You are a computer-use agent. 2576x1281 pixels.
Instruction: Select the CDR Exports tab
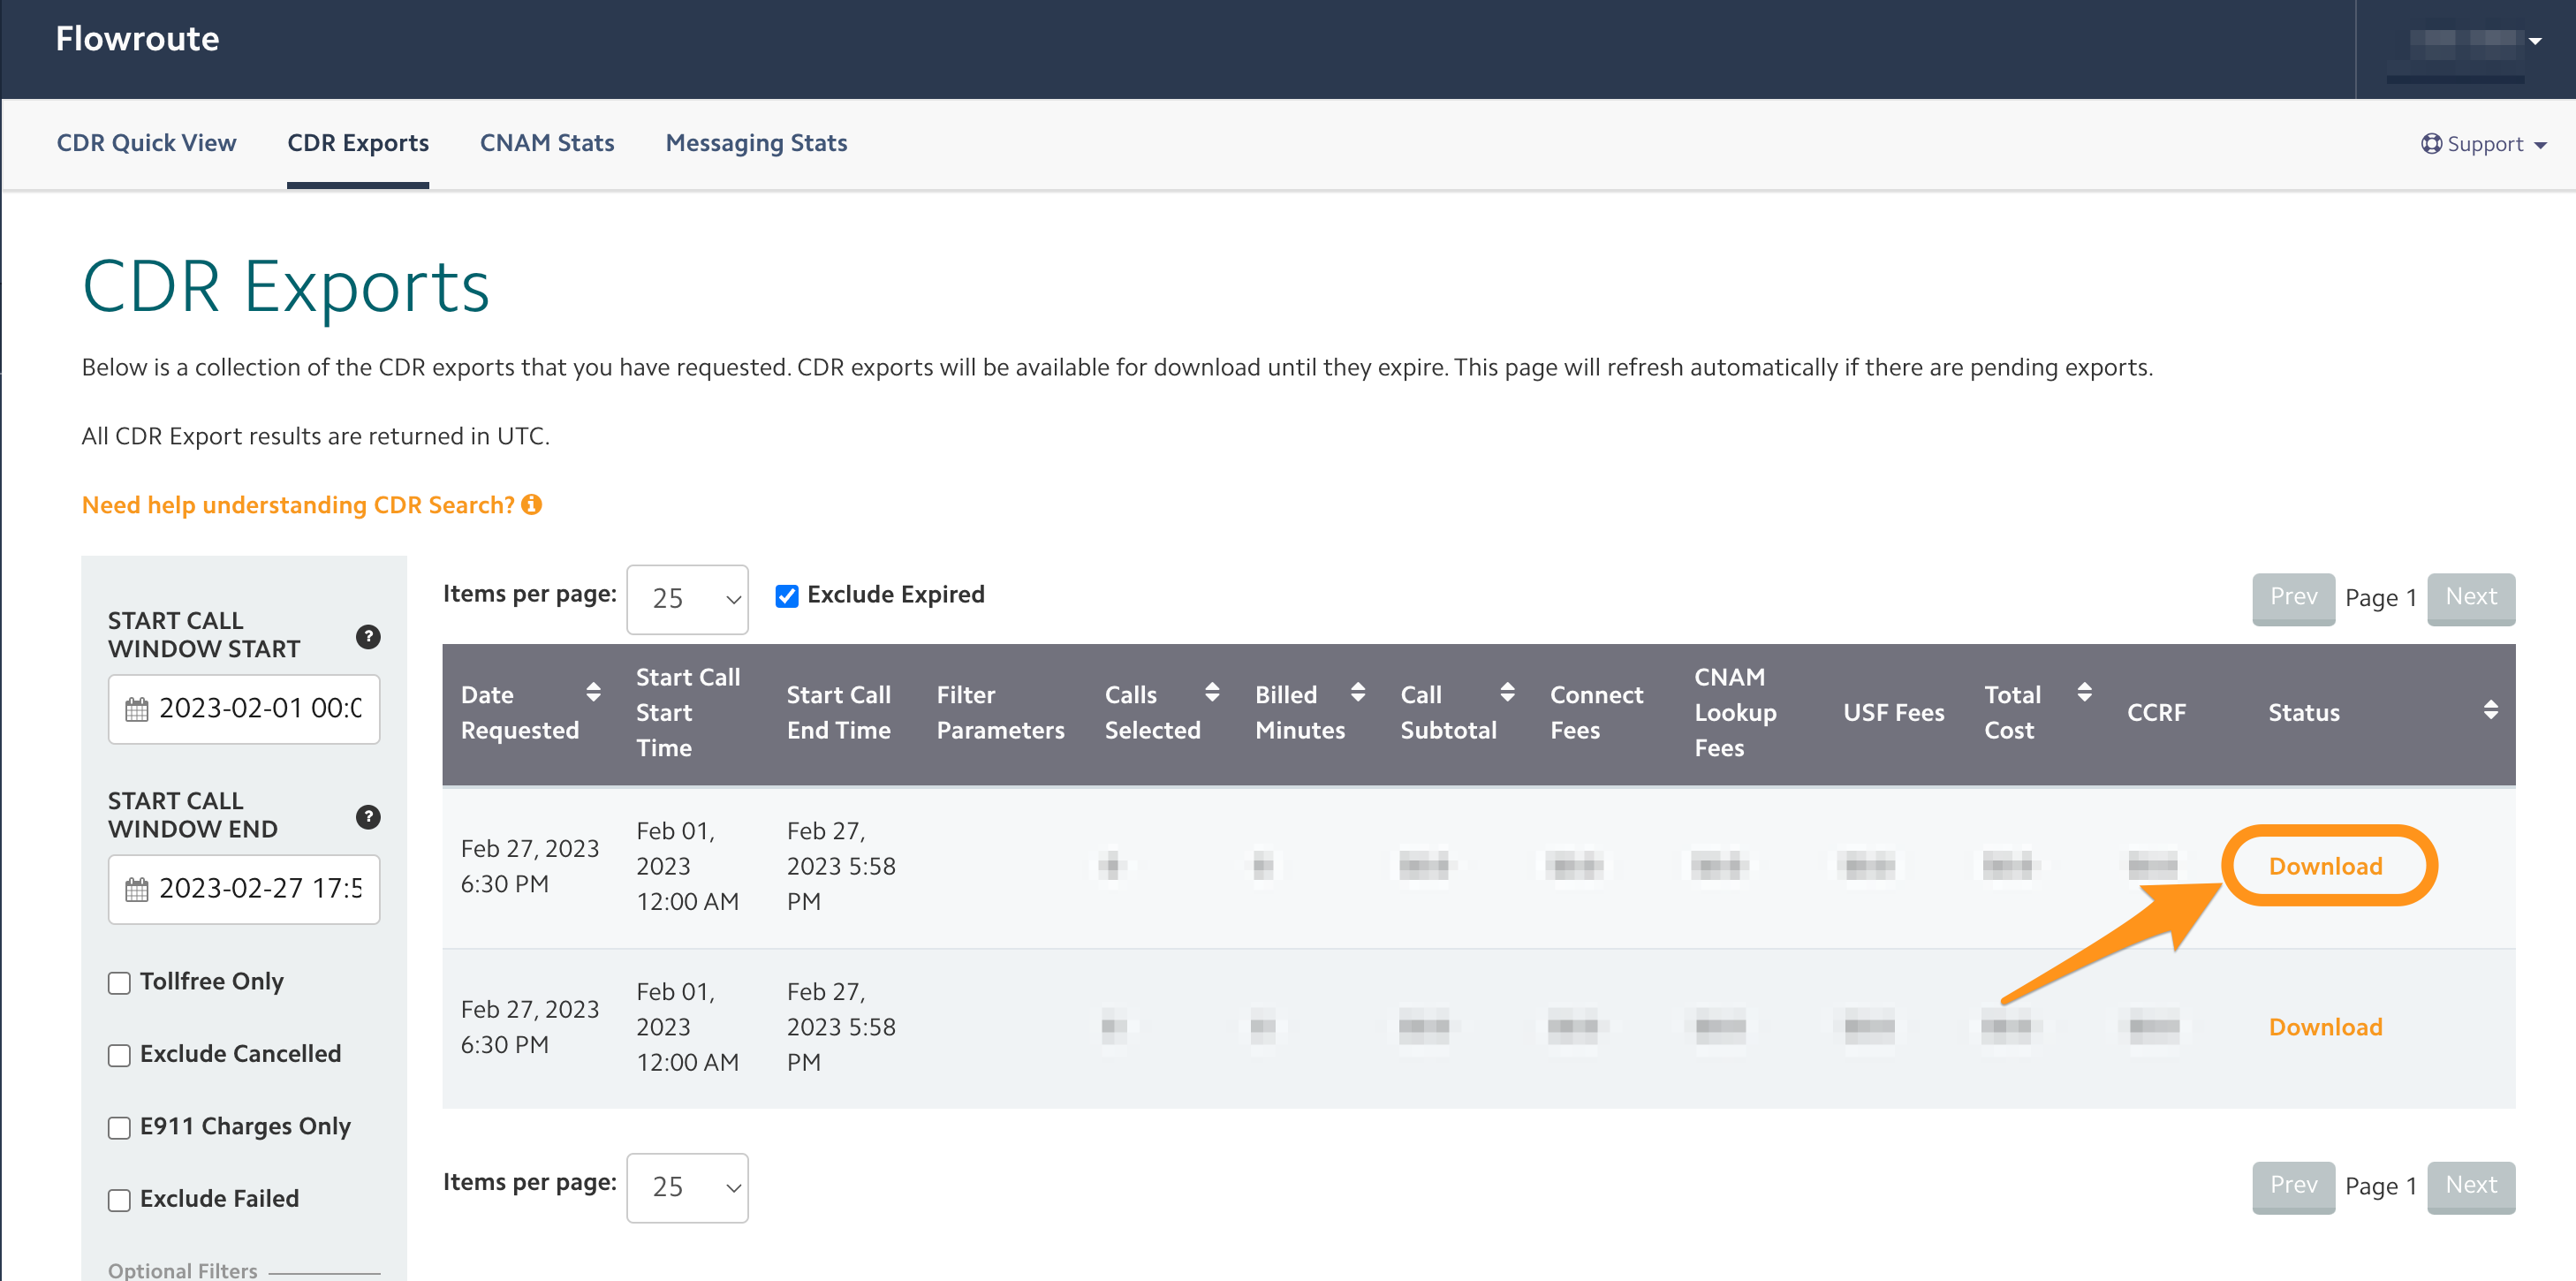tap(358, 143)
